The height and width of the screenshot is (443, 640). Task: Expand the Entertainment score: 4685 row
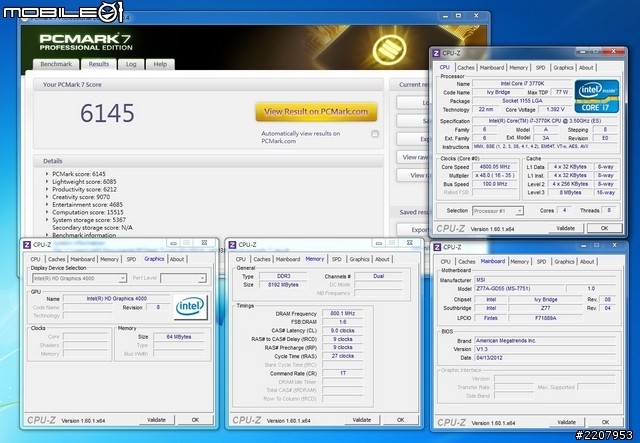point(47,205)
